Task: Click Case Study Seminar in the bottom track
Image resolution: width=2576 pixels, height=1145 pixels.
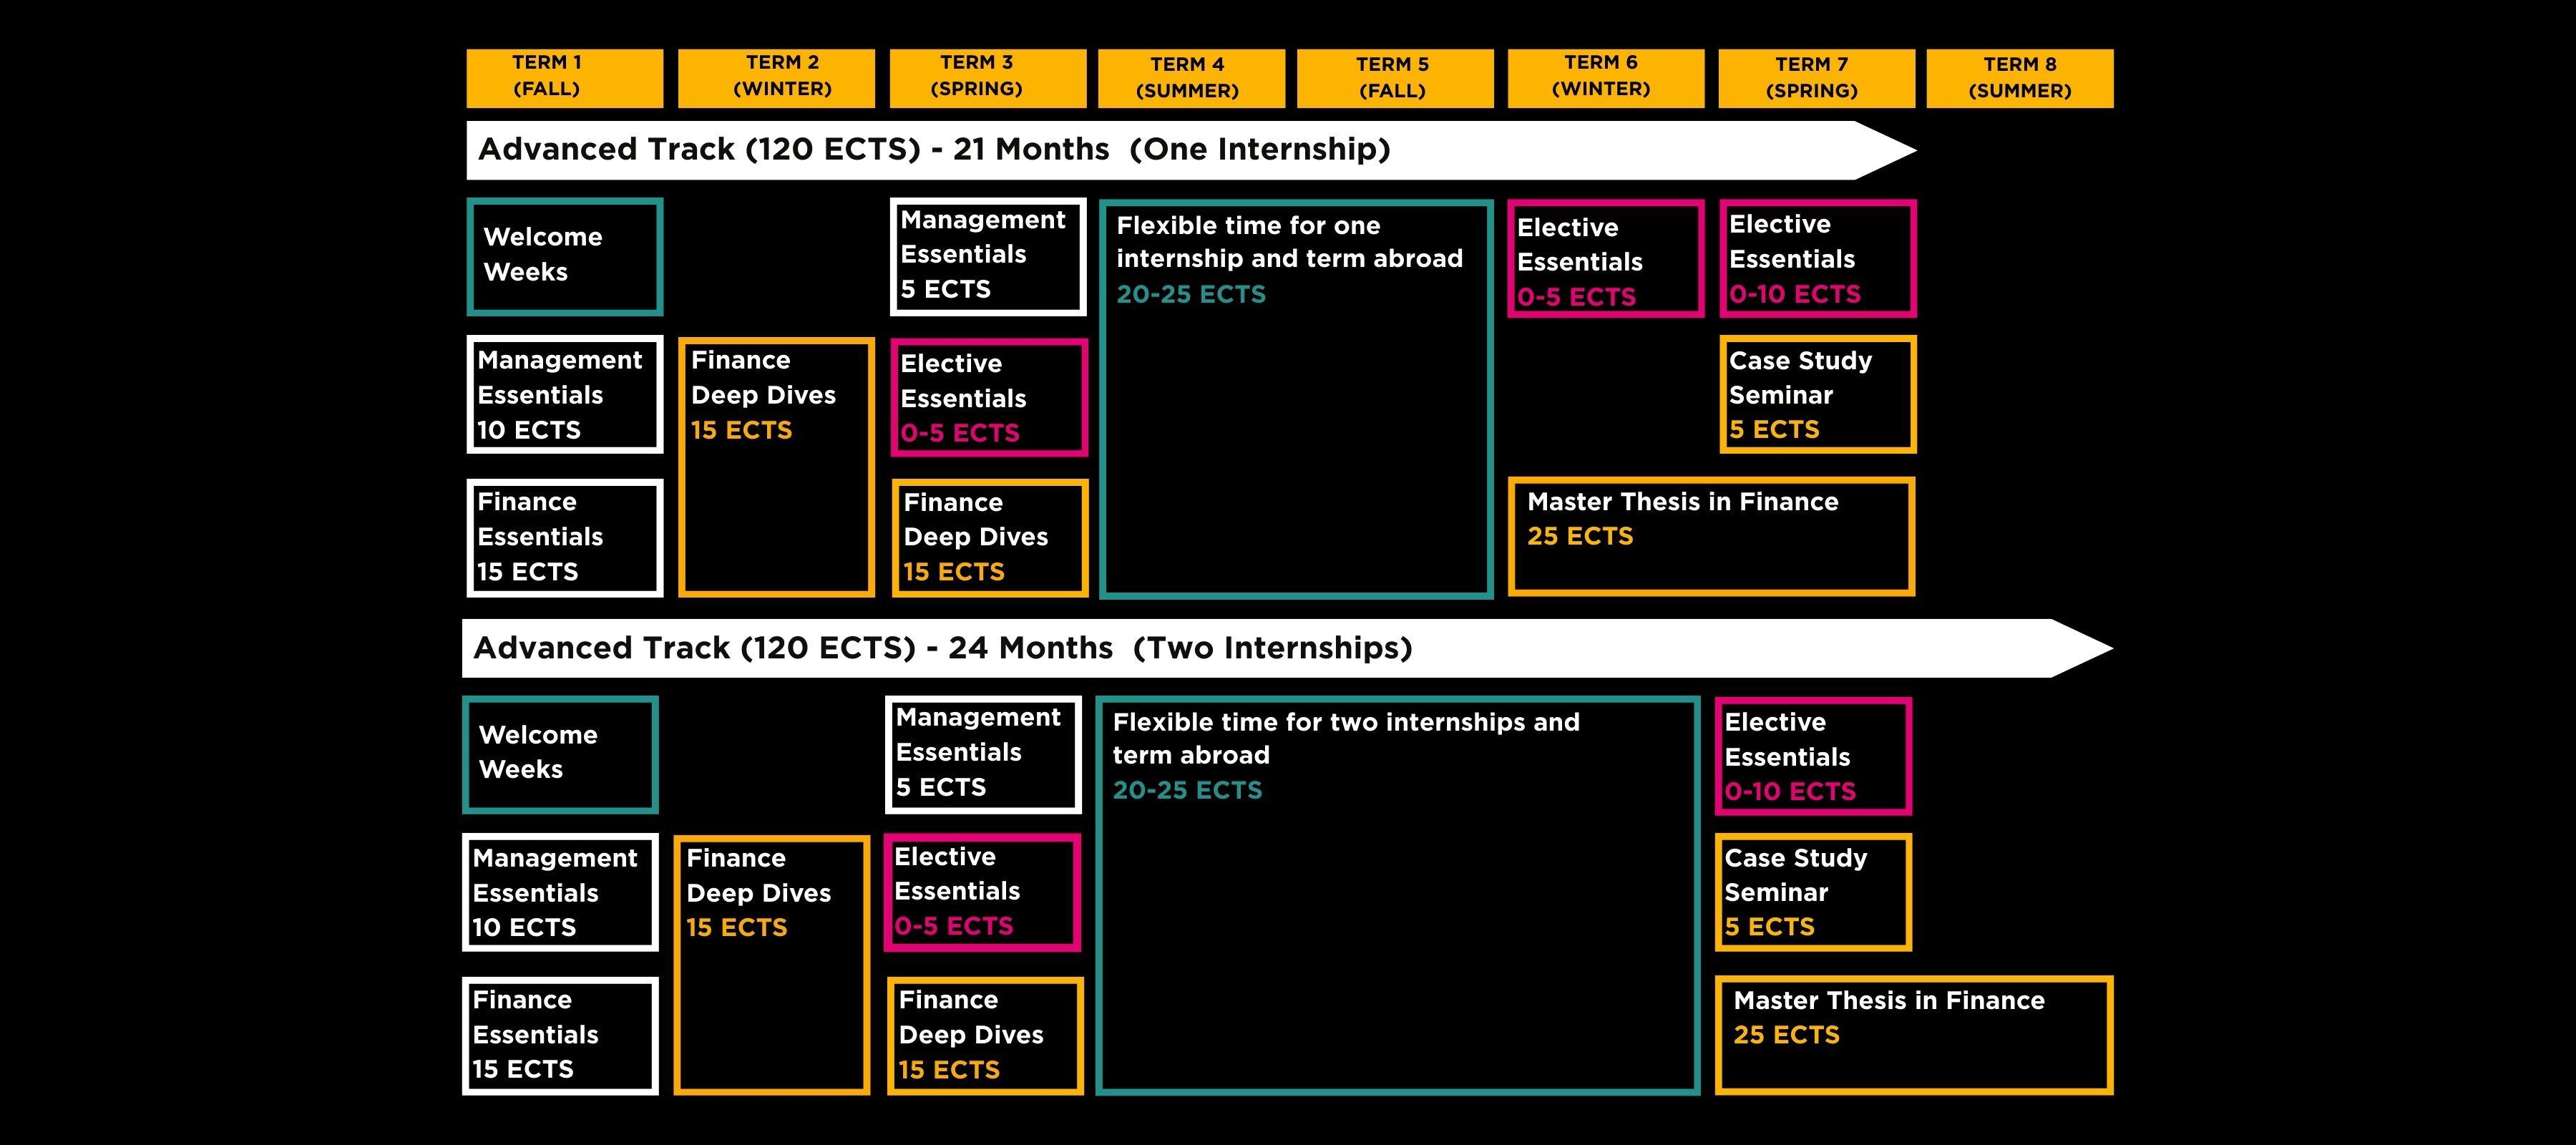Action: pos(1812,892)
